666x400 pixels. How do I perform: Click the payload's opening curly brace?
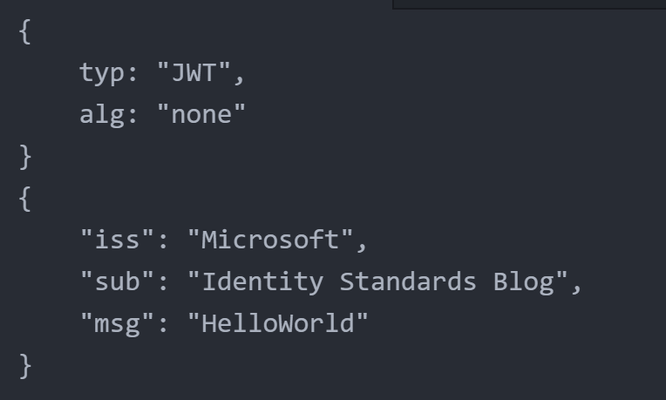25,199
